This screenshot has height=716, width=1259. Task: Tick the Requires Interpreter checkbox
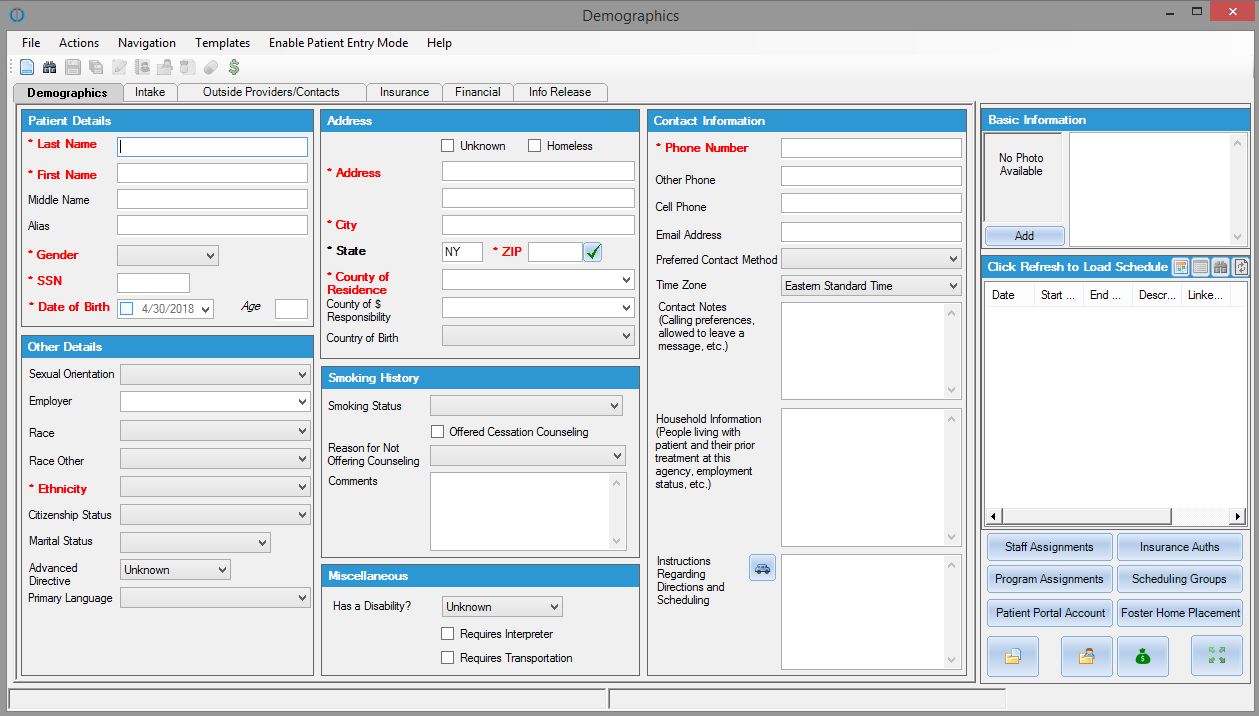tap(448, 634)
